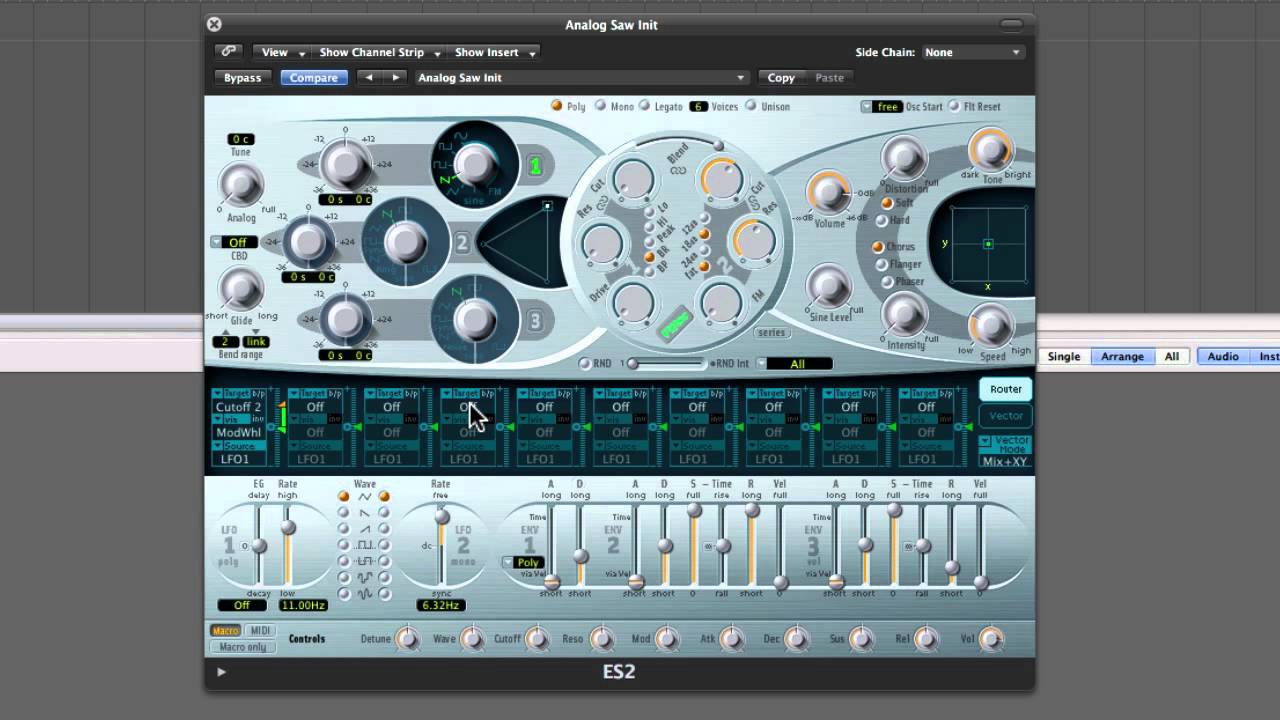The image size is (1280, 720).
Task: Toggle oscillator 1 with the green 1 button
Action: pos(535,167)
